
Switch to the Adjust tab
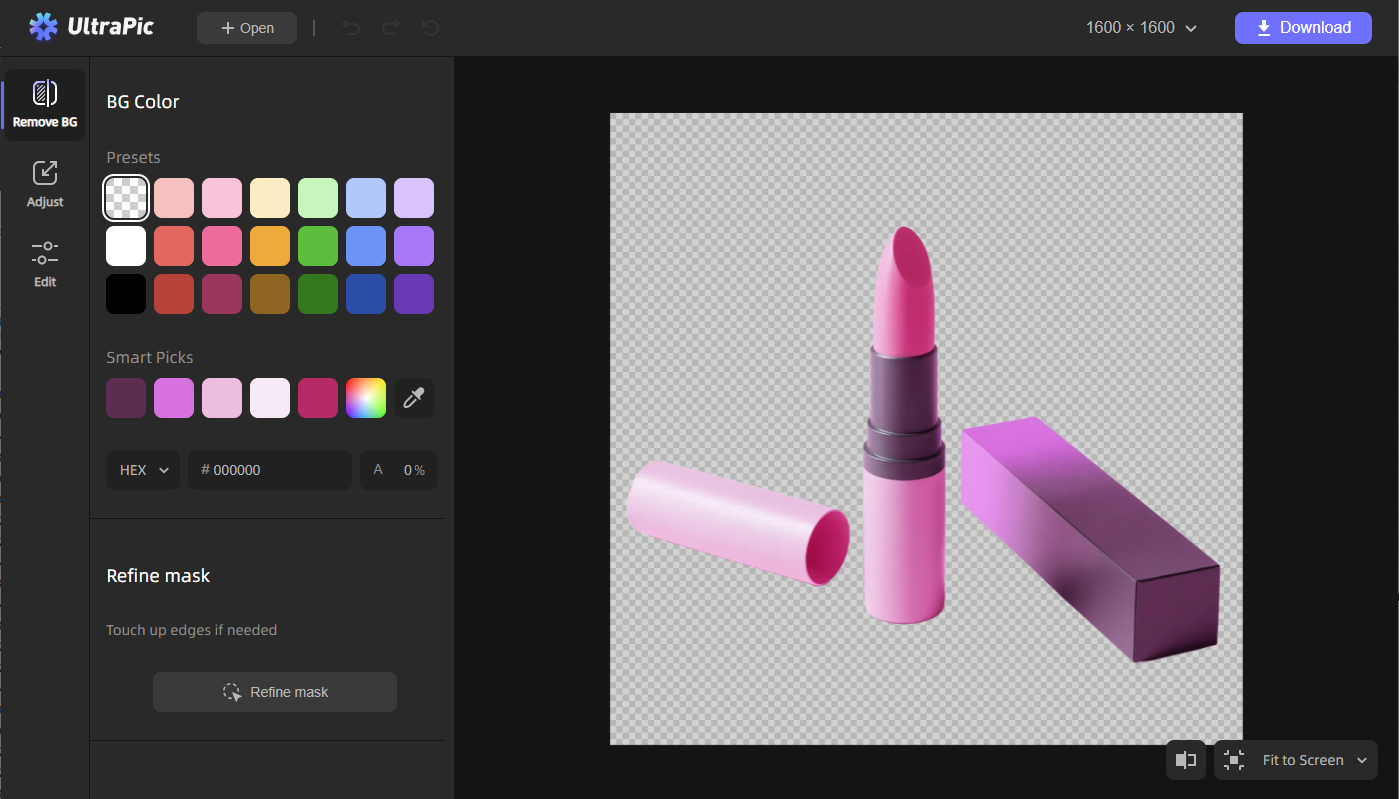45,183
